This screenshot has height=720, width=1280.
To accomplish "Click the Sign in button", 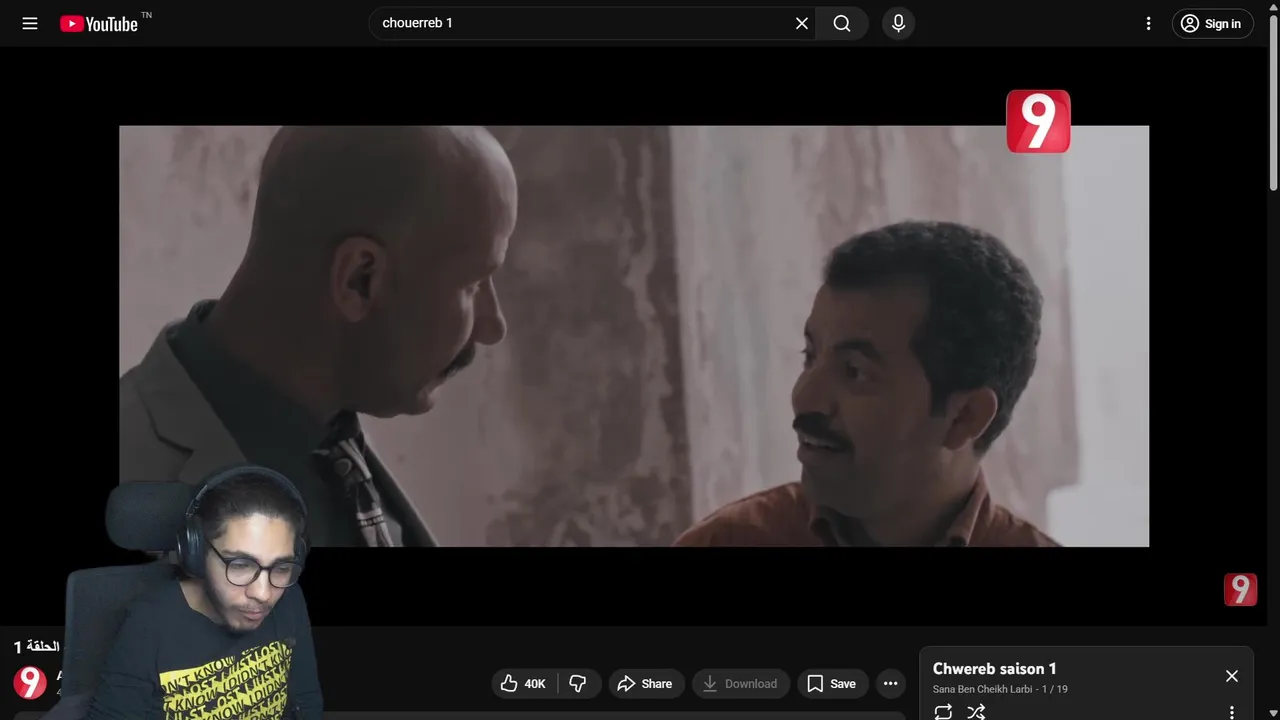I will coord(1212,23).
